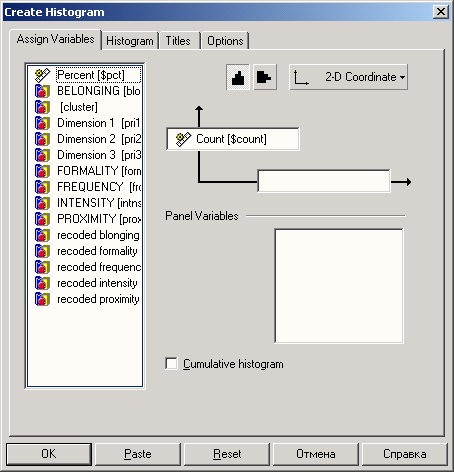Select the [cluster] variable icon
Viewport: 454px width, 472px height.
[x=42, y=107]
